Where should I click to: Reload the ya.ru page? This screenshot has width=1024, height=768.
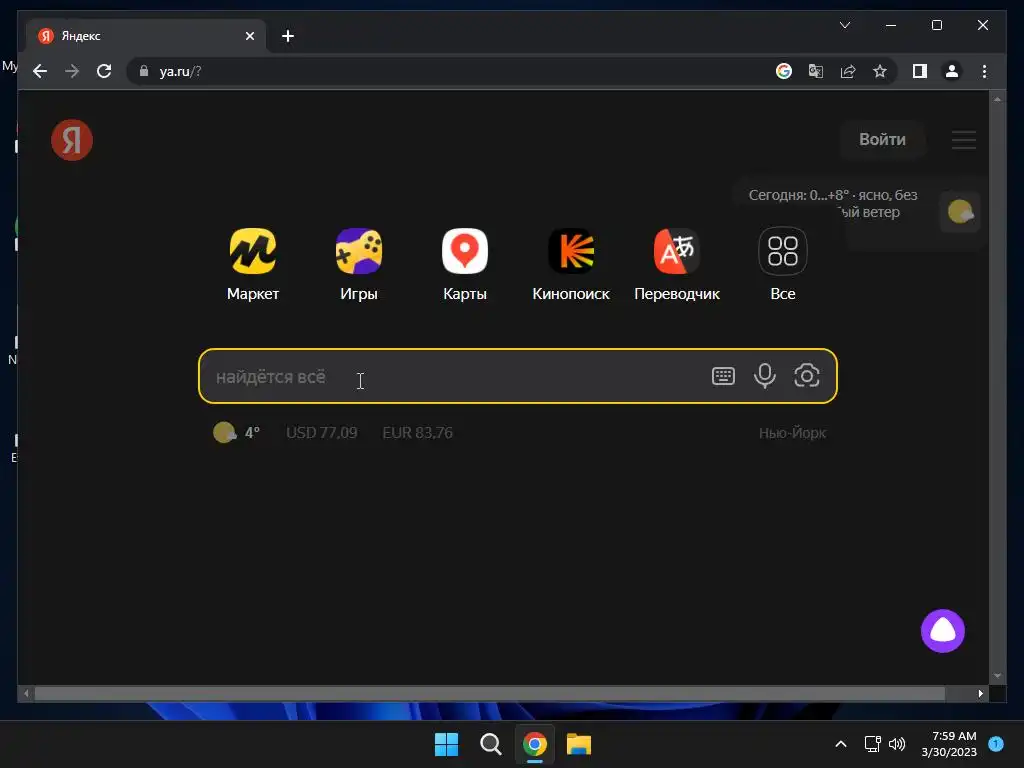click(x=104, y=71)
